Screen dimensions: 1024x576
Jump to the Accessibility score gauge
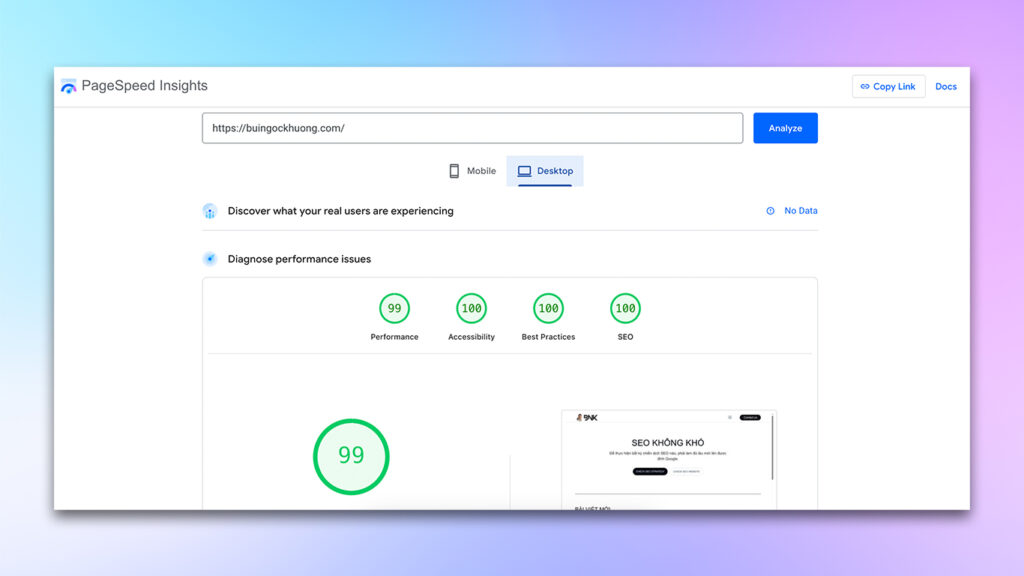coord(472,308)
